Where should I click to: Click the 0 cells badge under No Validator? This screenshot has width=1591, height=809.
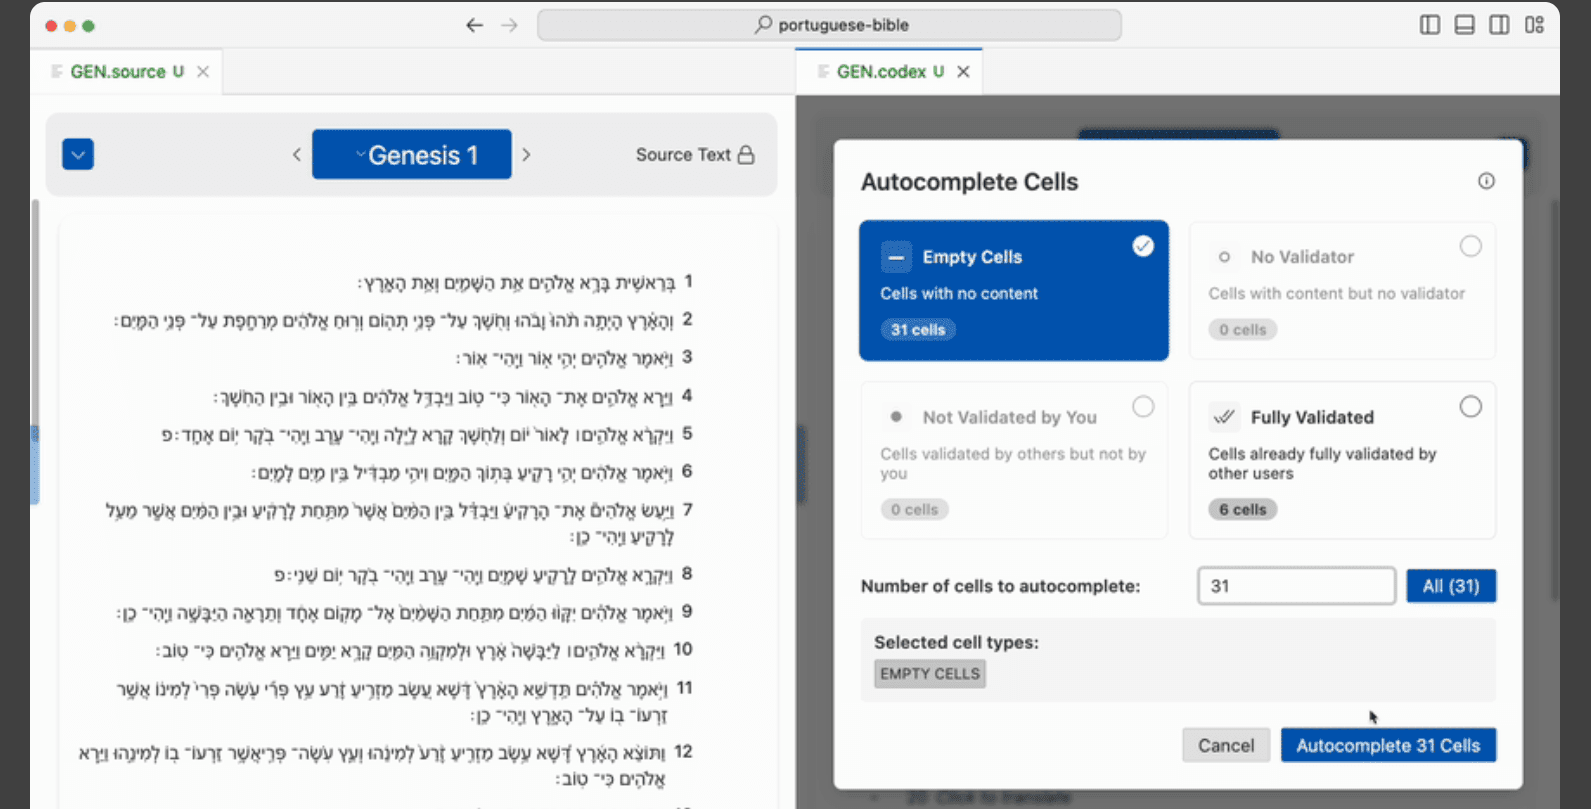1242,329
